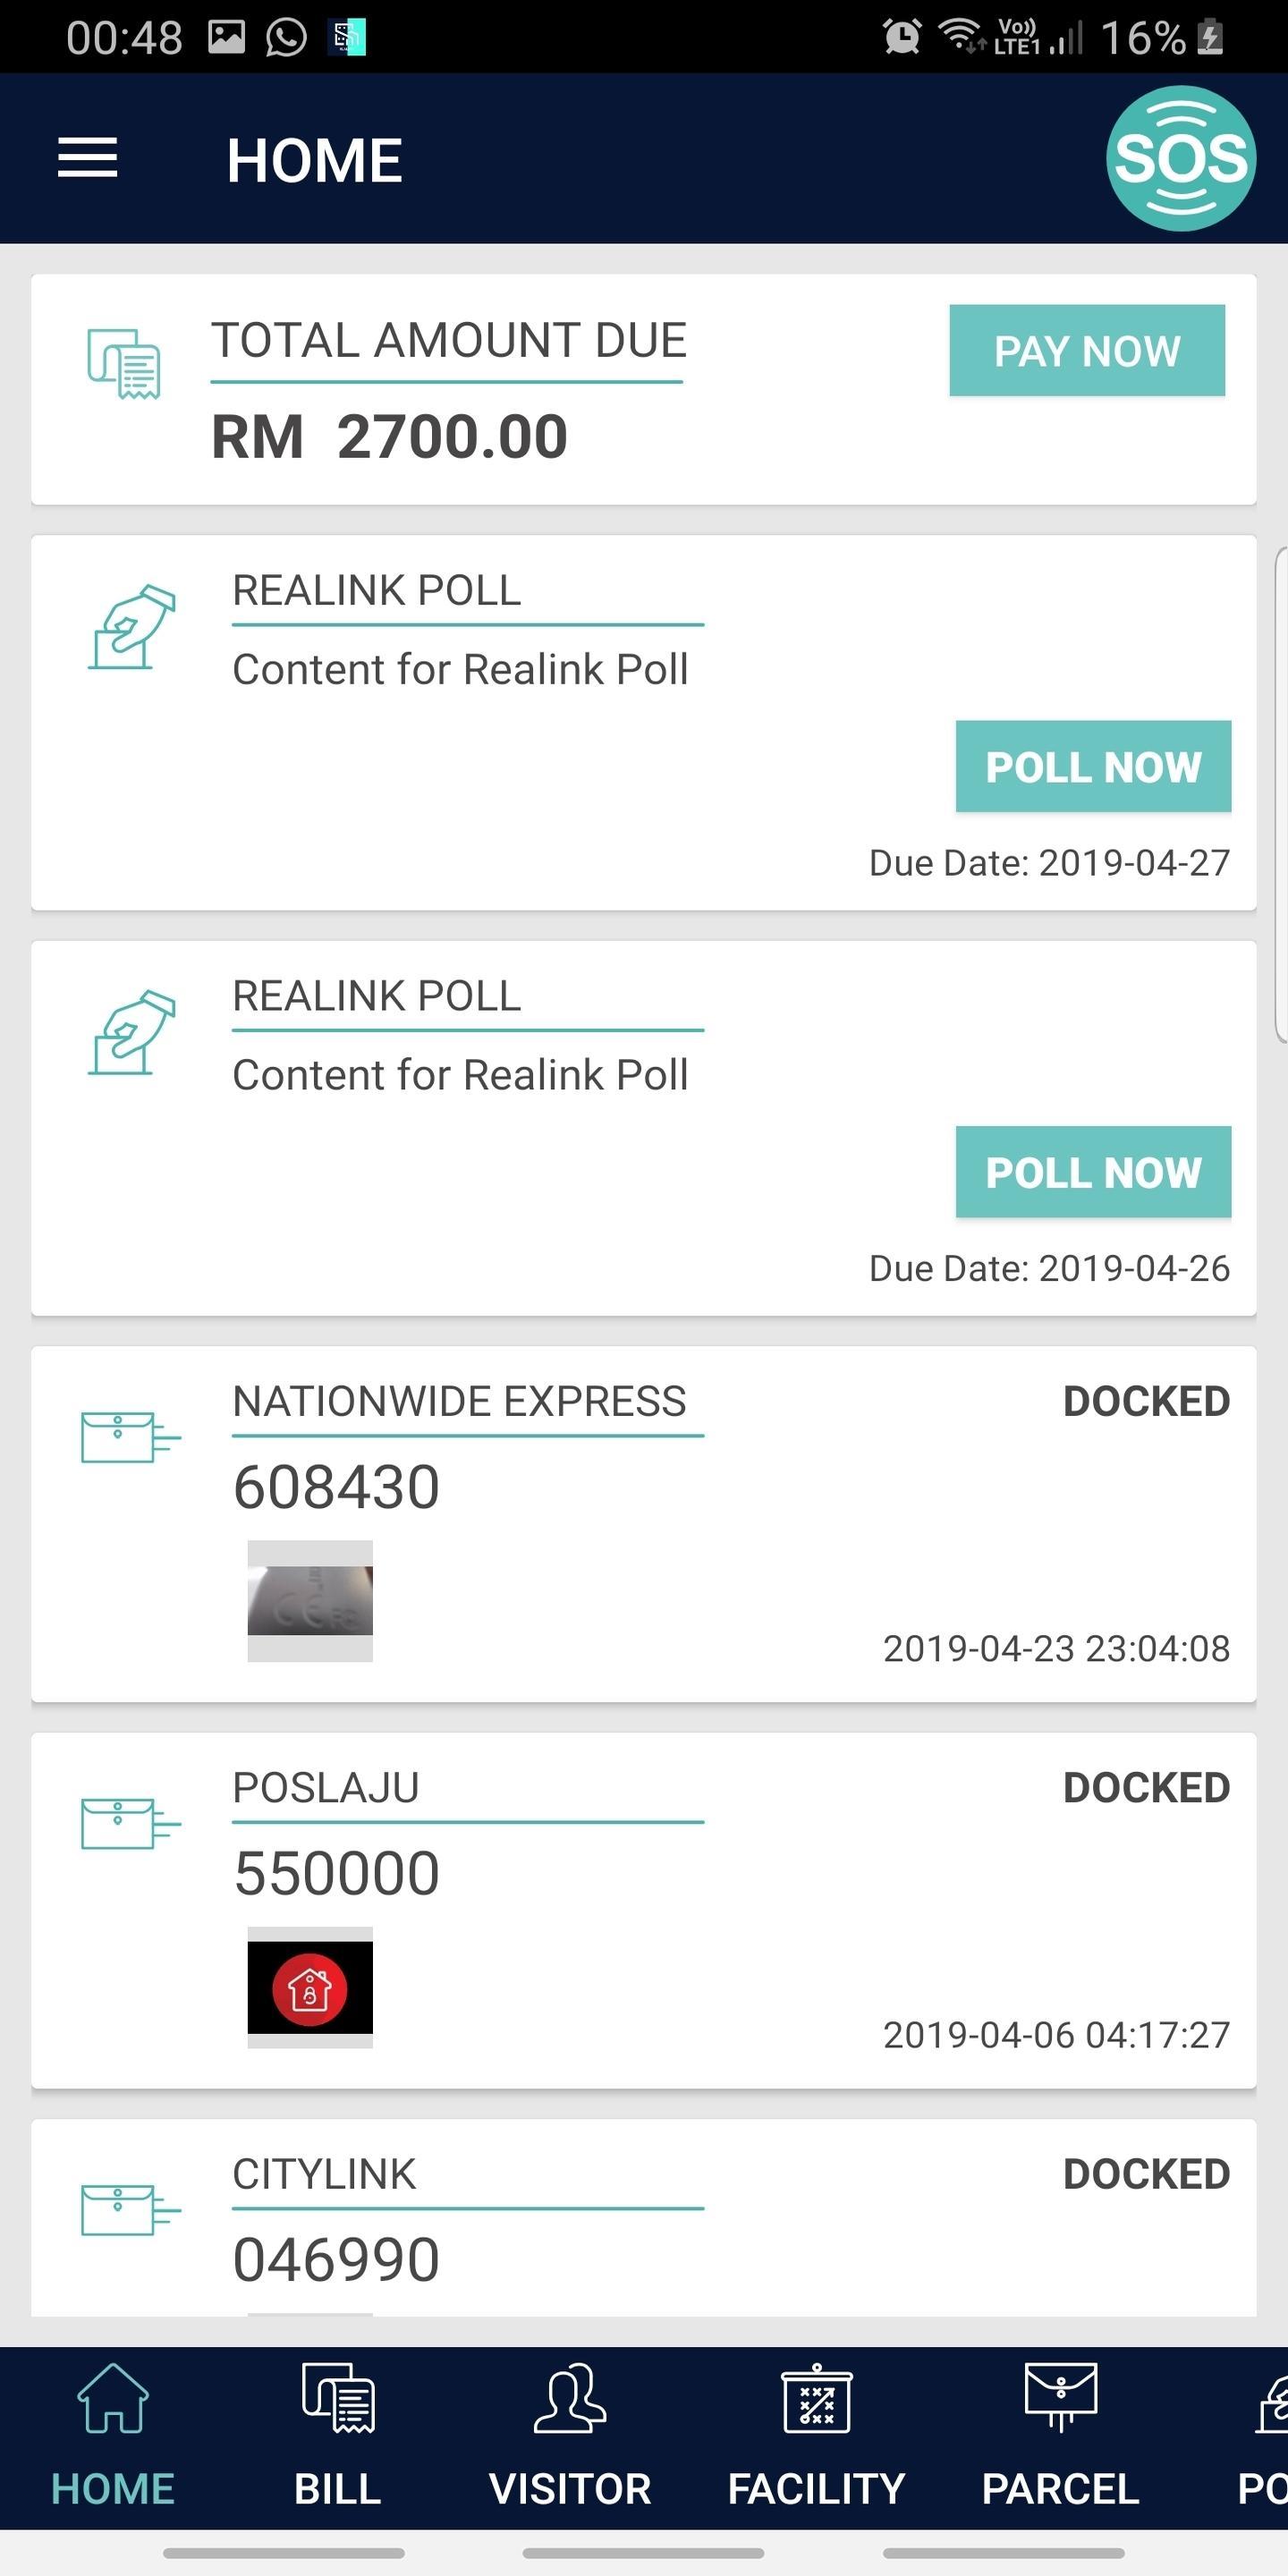
Task: Tap the parcel envelope icon for Nationwide Express
Action: 130,1436
